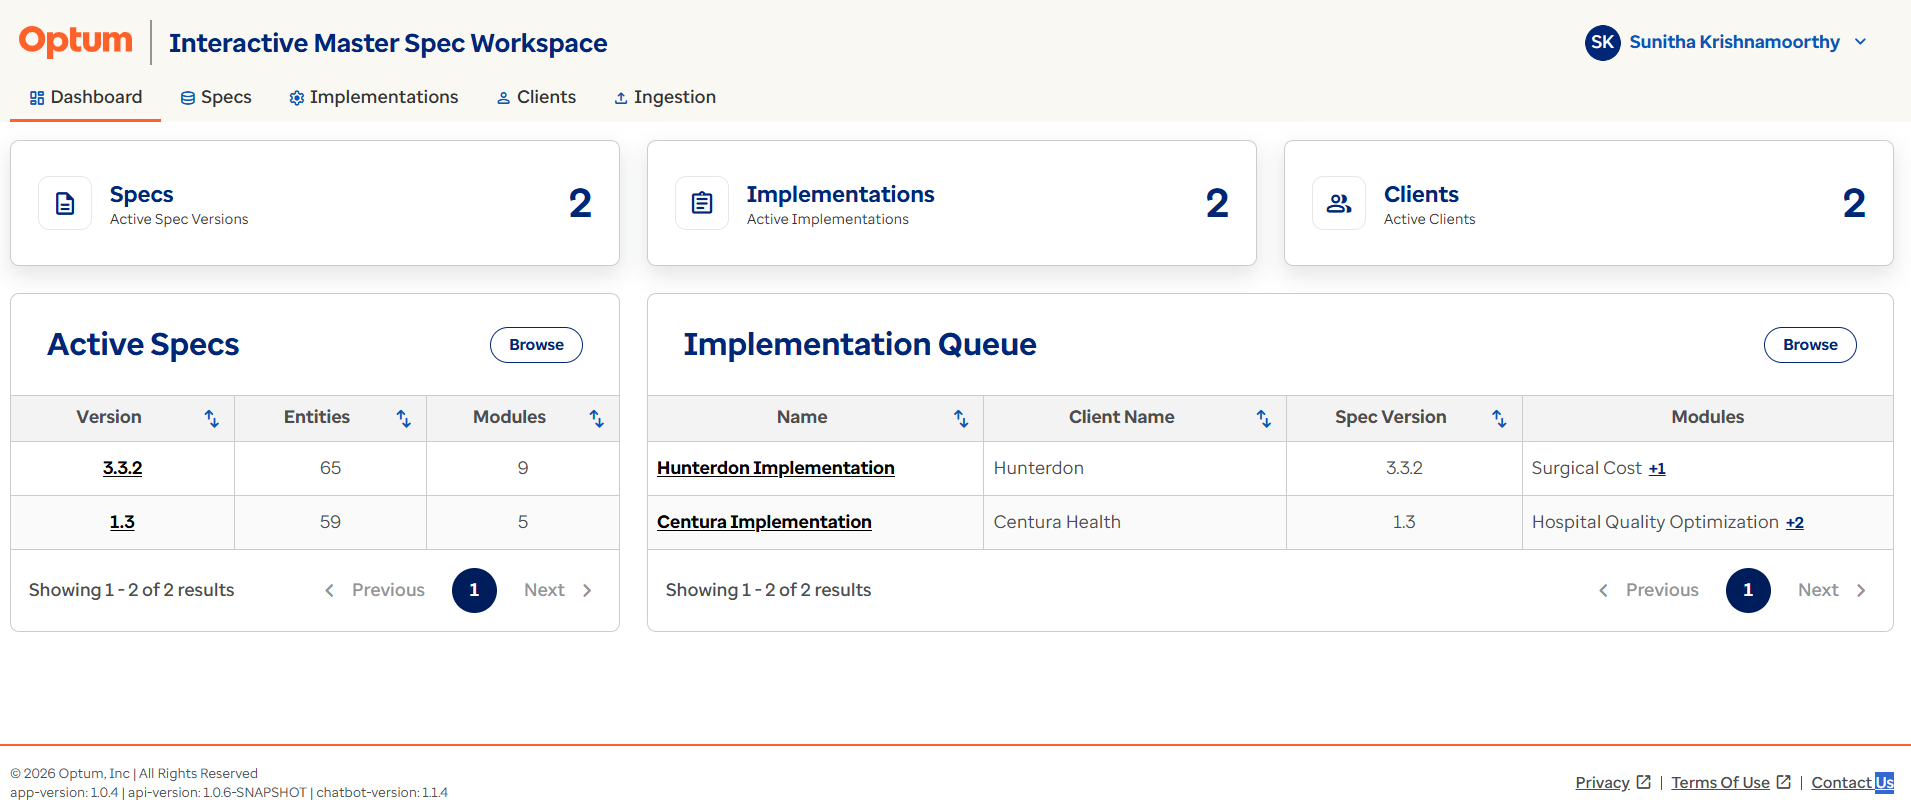Screen dimensions: 1911x803
Task: Click Previous in Implementation Queue pagination
Action: point(1649,590)
